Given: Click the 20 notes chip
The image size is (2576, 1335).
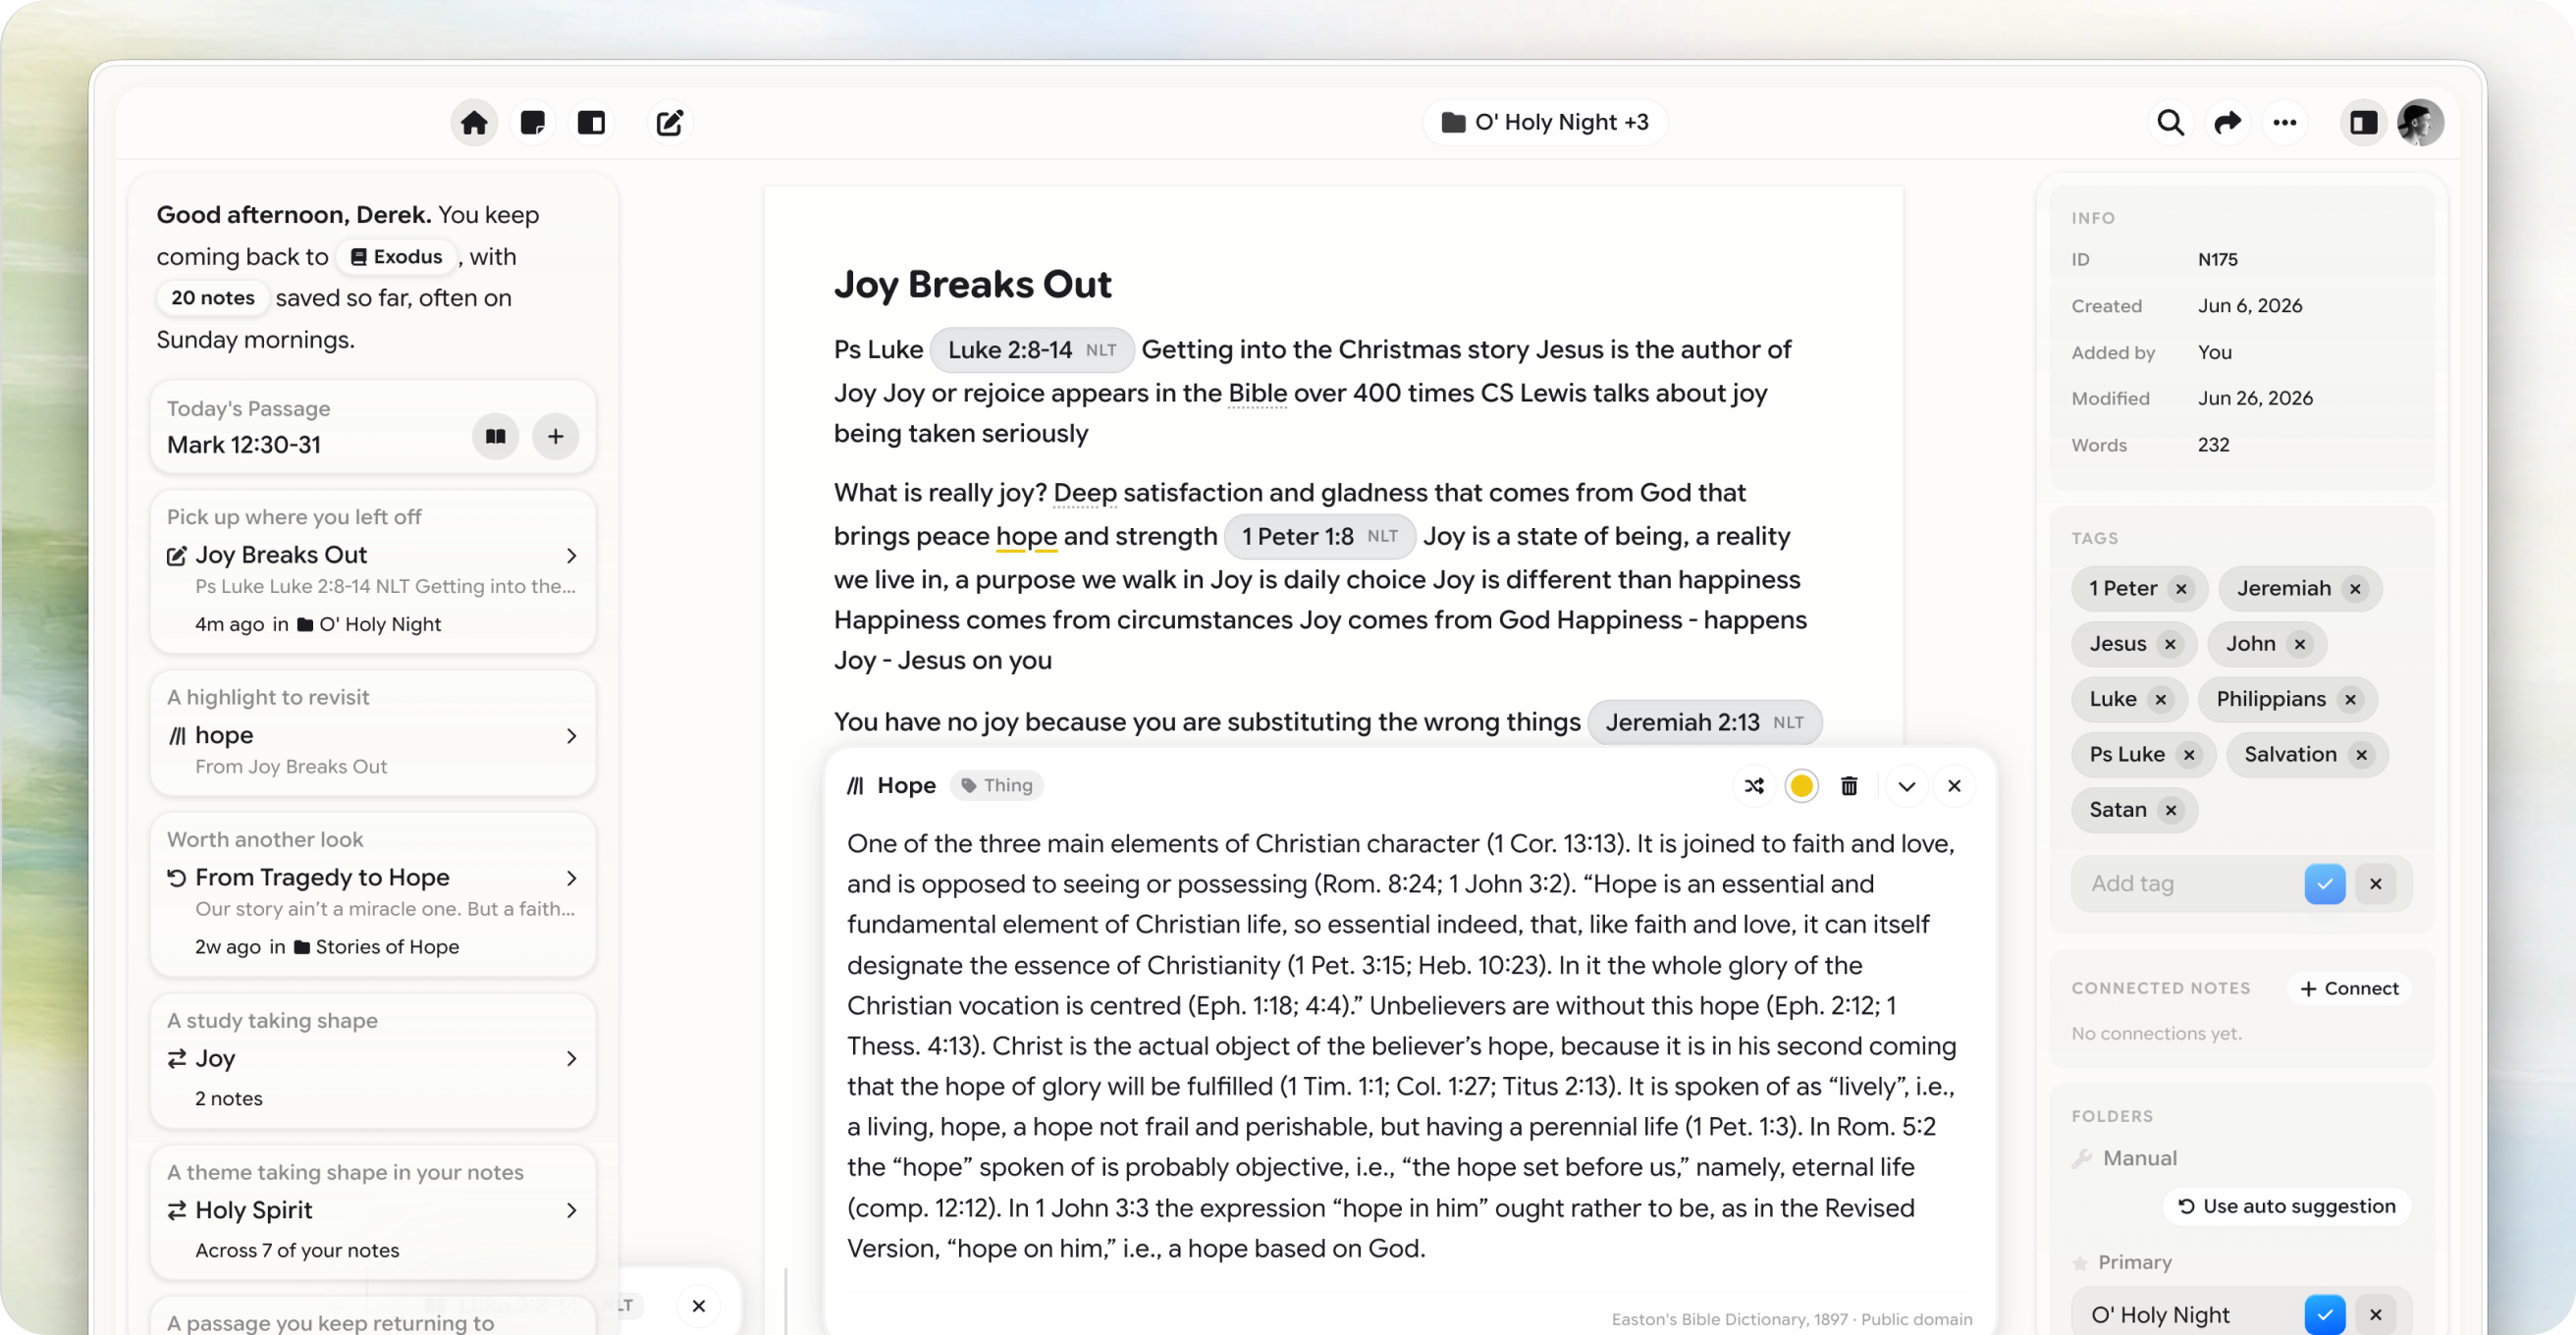Looking at the screenshot, I should [212, 298].
